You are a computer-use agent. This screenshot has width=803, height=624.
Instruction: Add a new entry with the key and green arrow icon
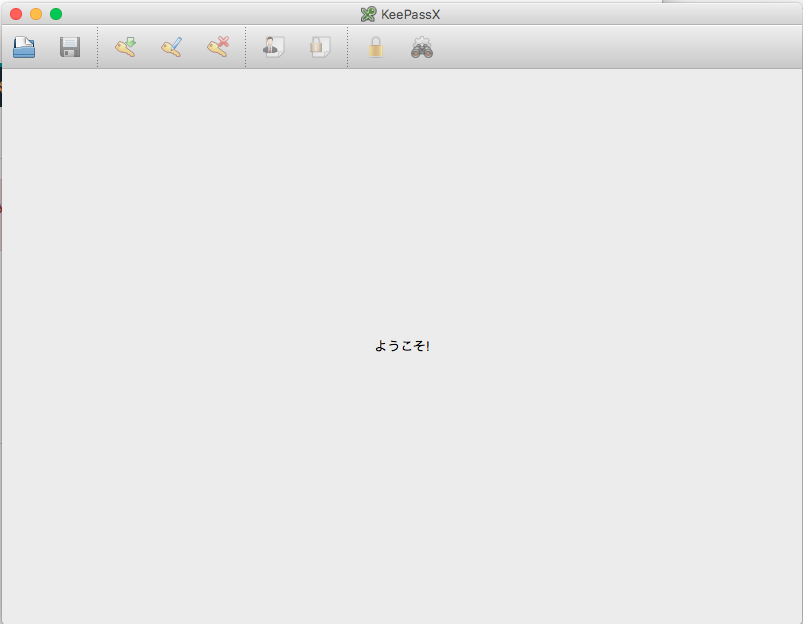pos(125,47)
